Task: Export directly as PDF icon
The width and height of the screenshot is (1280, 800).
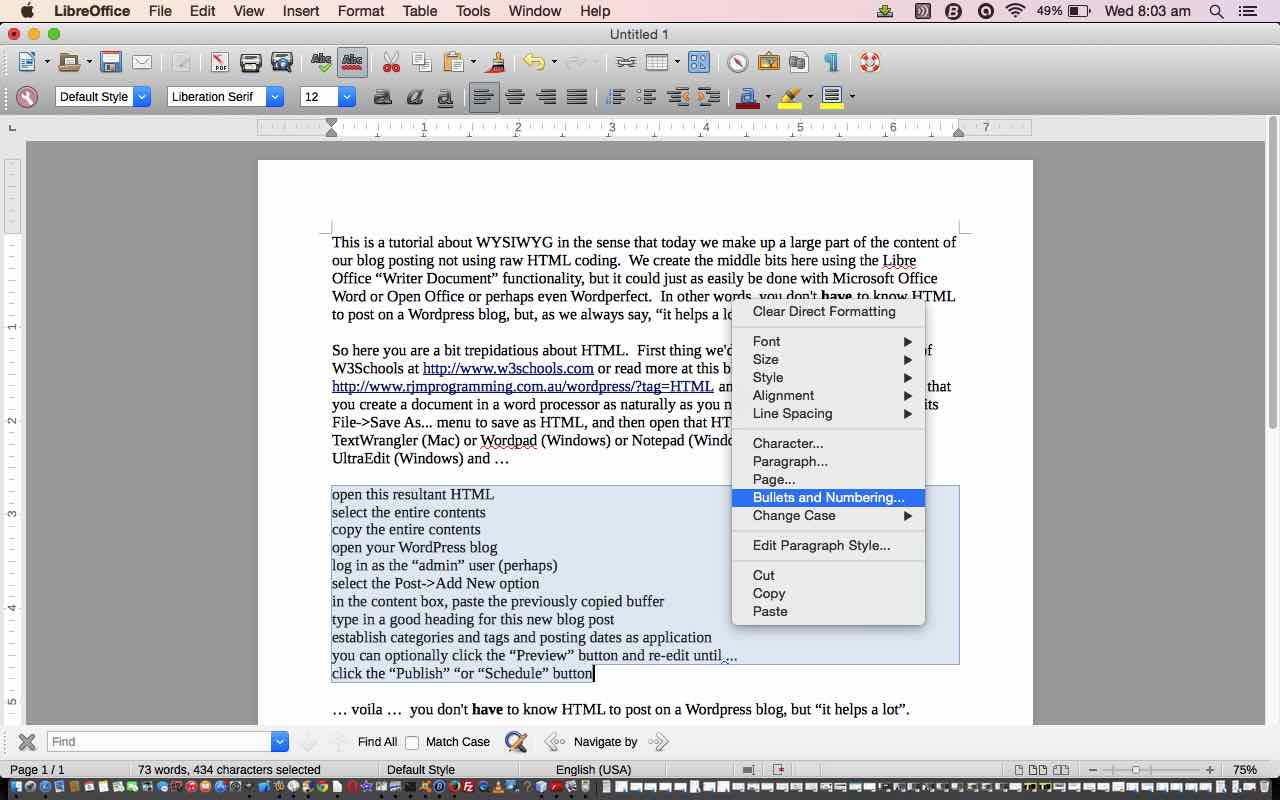Action: pyautogui.click(x=219, y=63)
